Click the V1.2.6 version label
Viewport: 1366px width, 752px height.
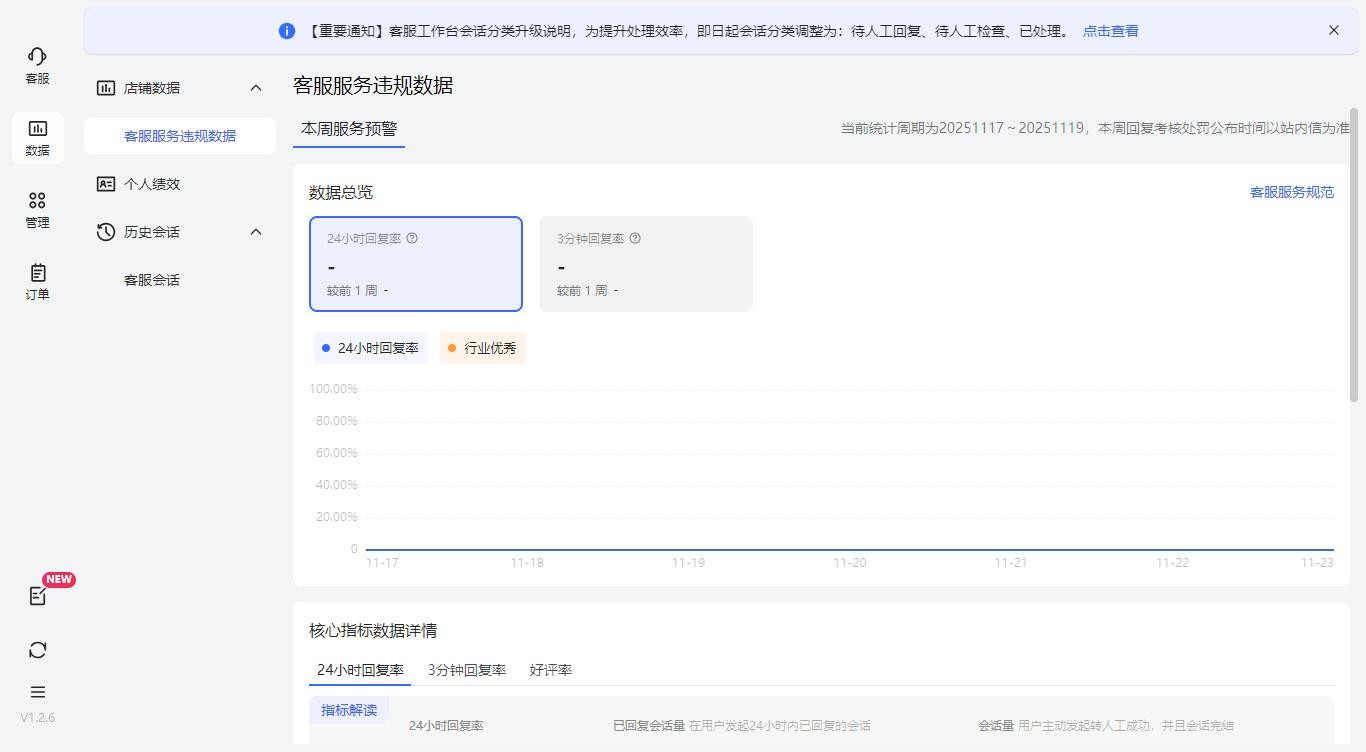click(37, 718)
